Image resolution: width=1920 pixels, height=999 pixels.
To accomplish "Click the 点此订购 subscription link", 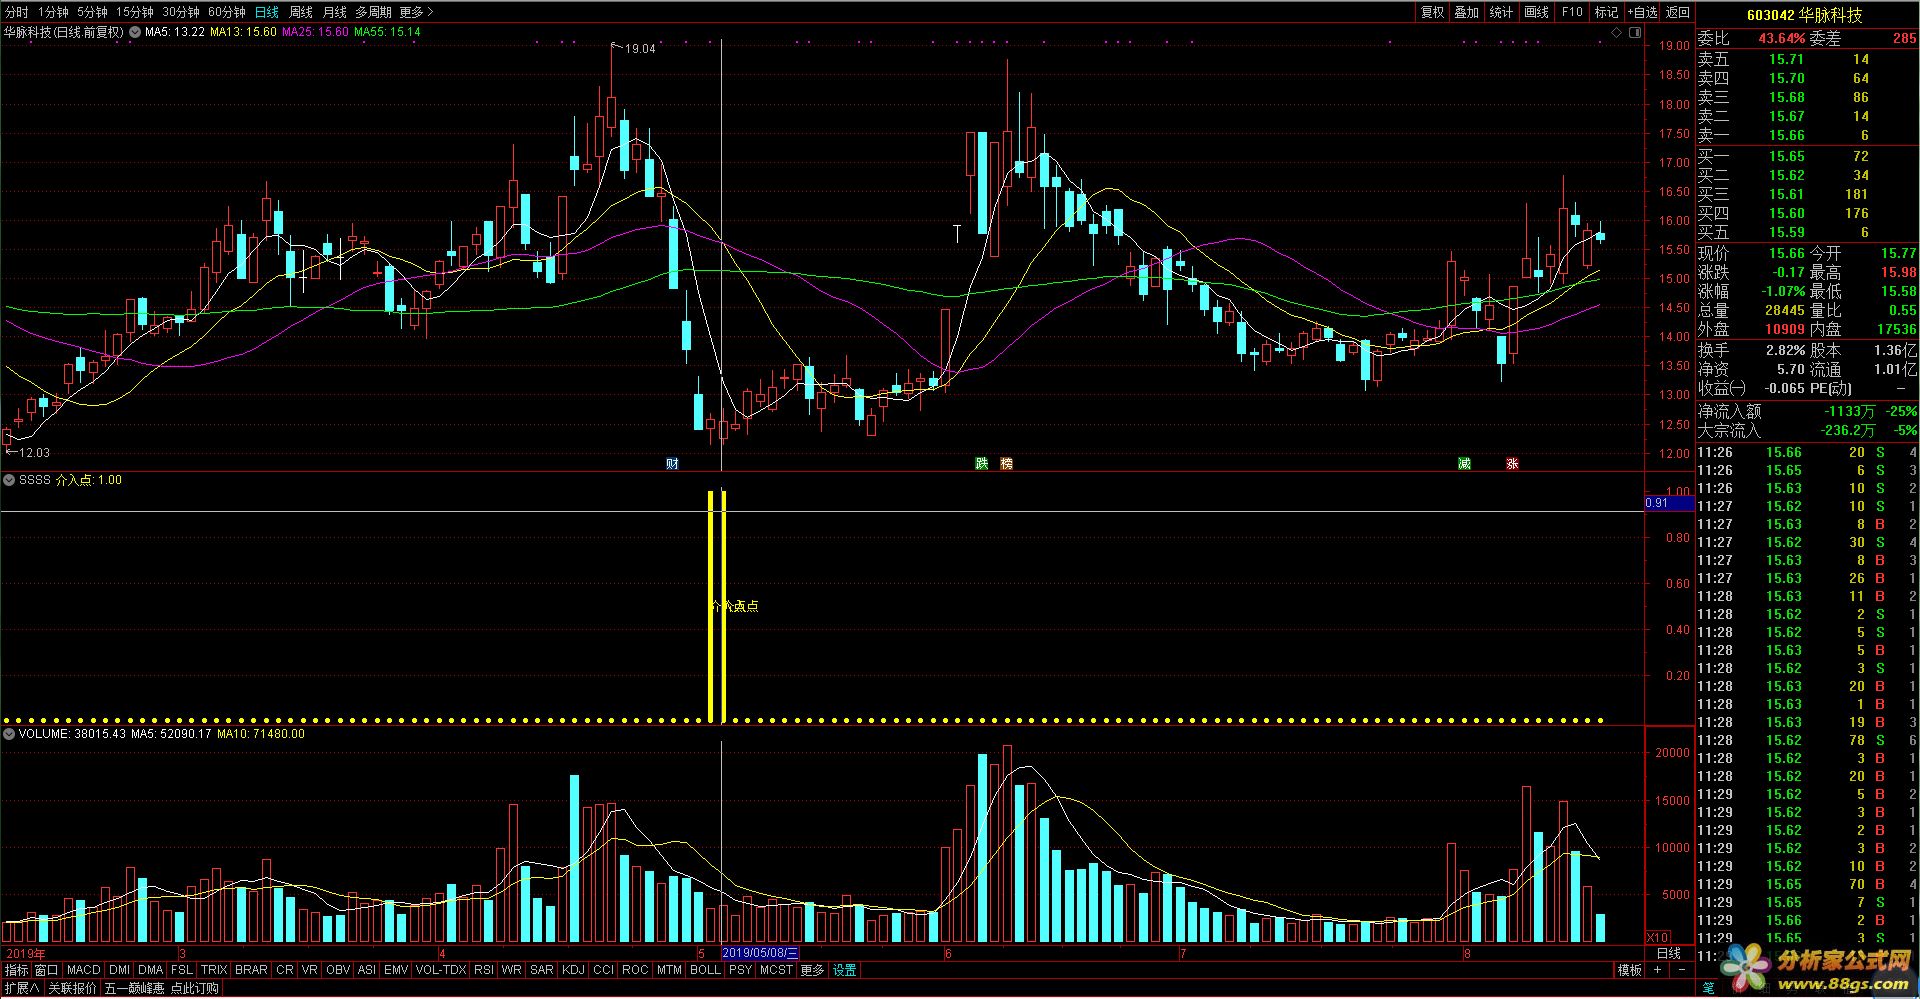I will (x=194, y=988).
